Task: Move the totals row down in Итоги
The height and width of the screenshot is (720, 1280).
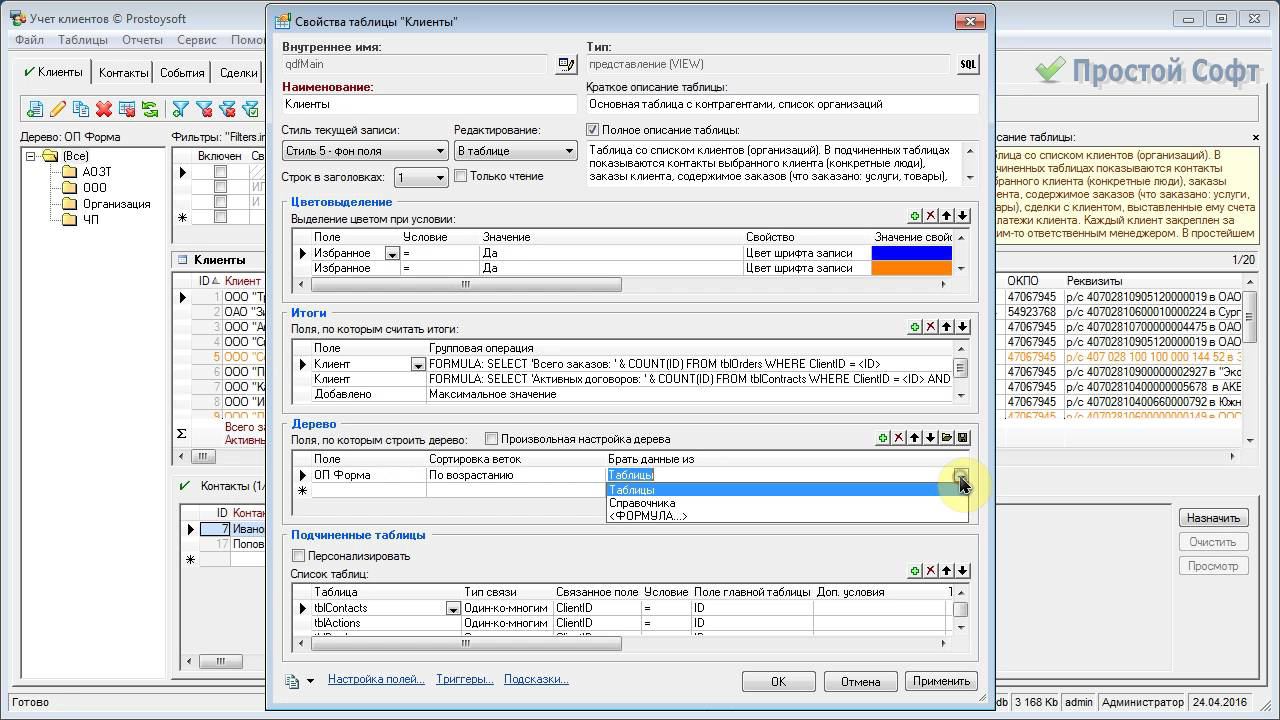Action: (962, 327)
